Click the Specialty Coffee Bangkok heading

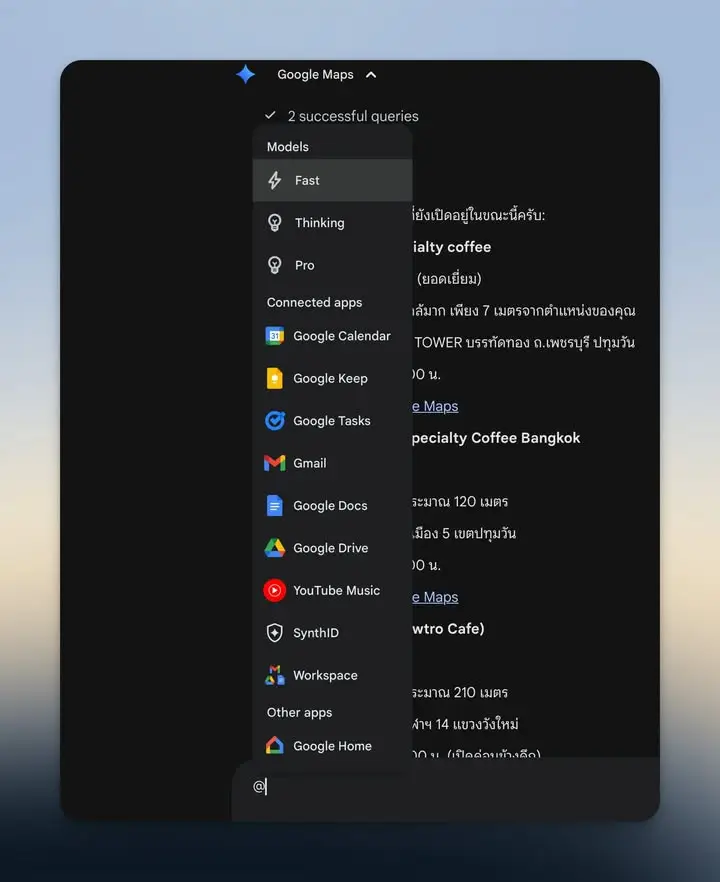[496, 438]
